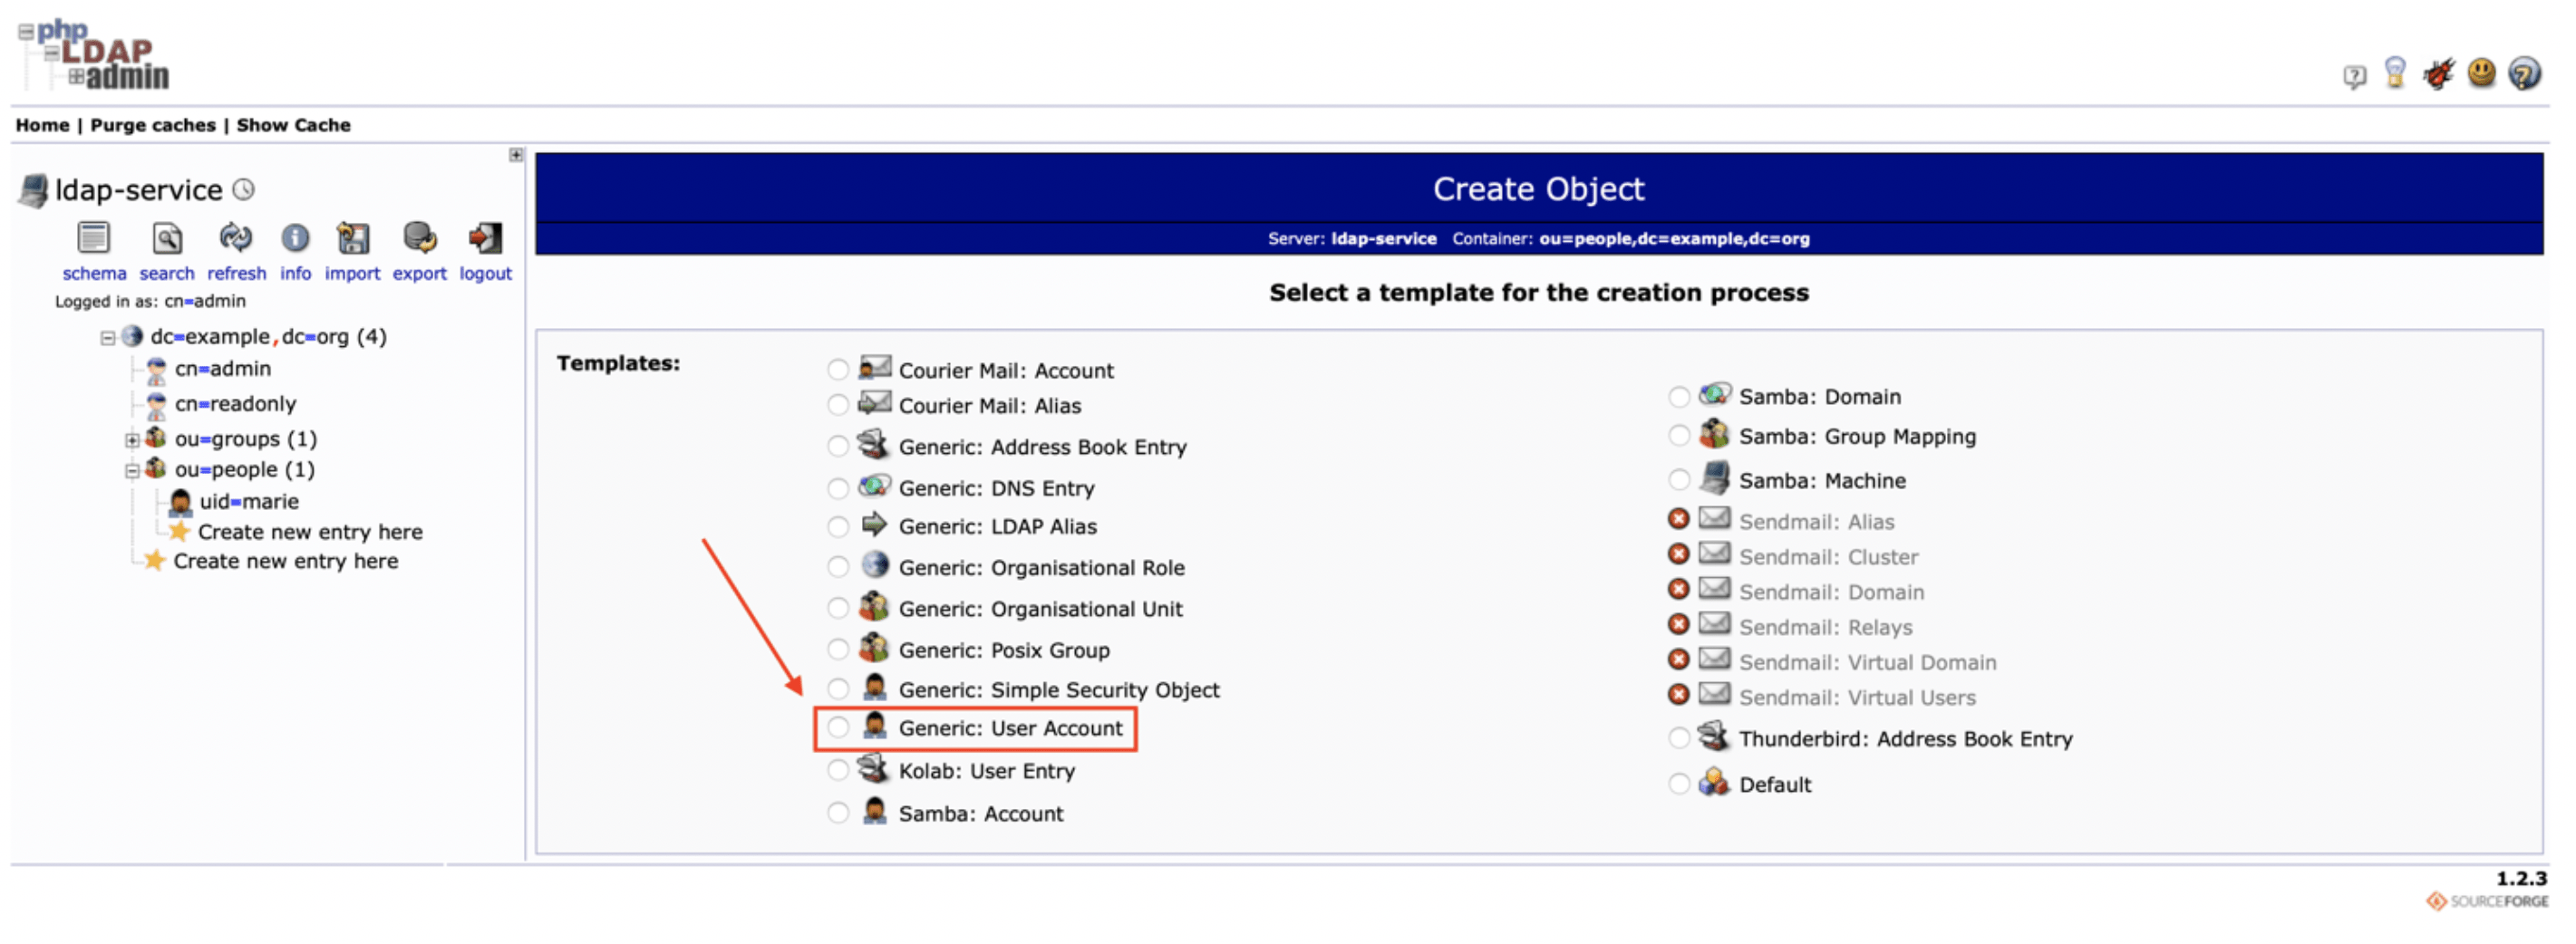Collapse the ou=people tree node
Viewport: 2576px width, 944px height.
pos(131,470)
